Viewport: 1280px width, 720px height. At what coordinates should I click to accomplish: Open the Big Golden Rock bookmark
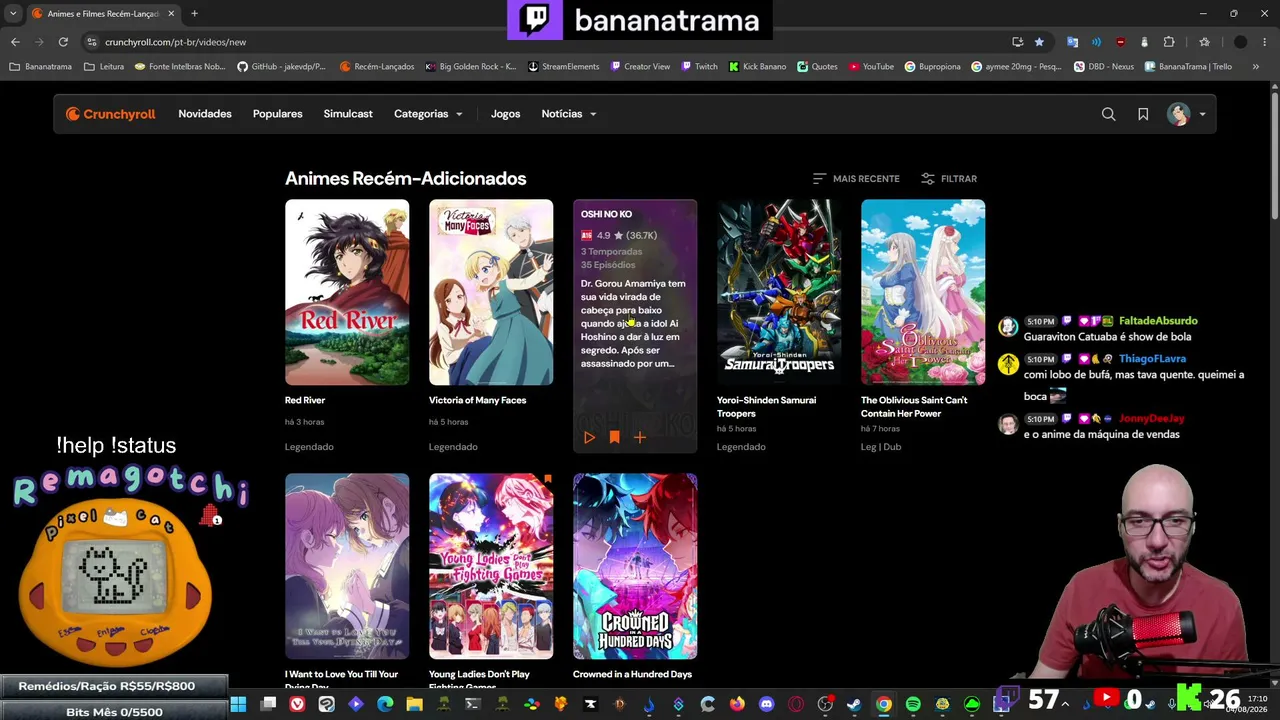(471, 67)
